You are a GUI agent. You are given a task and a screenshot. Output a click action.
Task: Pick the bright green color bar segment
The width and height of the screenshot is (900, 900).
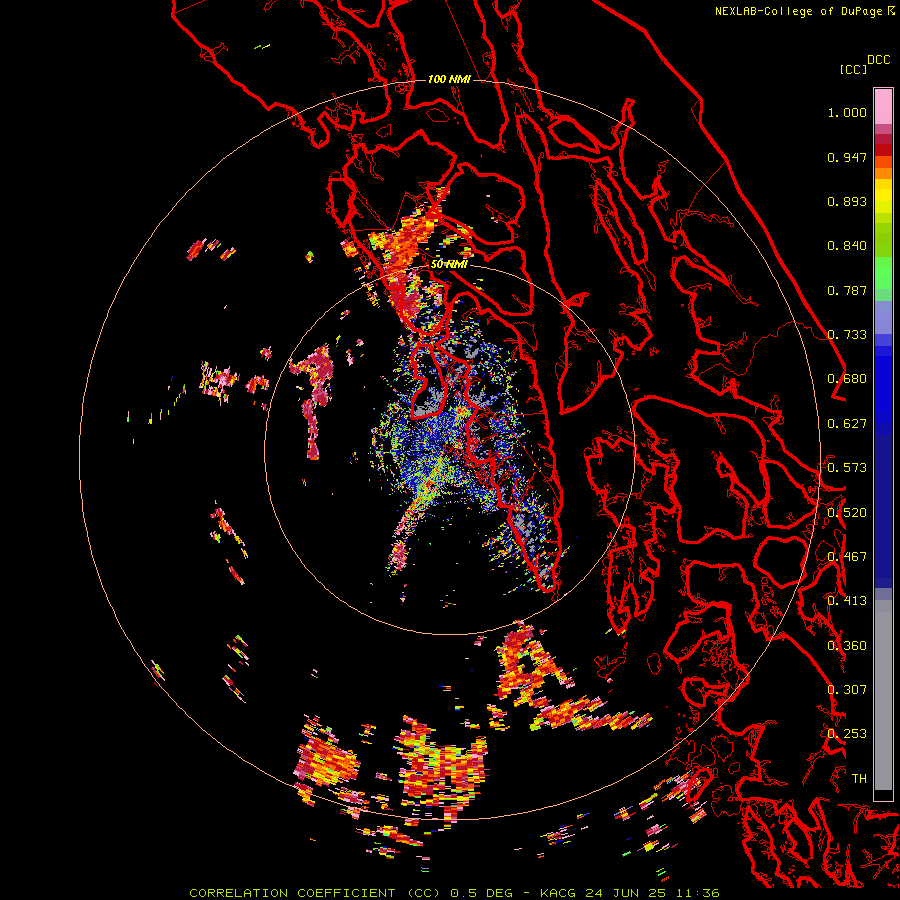click(x=883, y=273)
